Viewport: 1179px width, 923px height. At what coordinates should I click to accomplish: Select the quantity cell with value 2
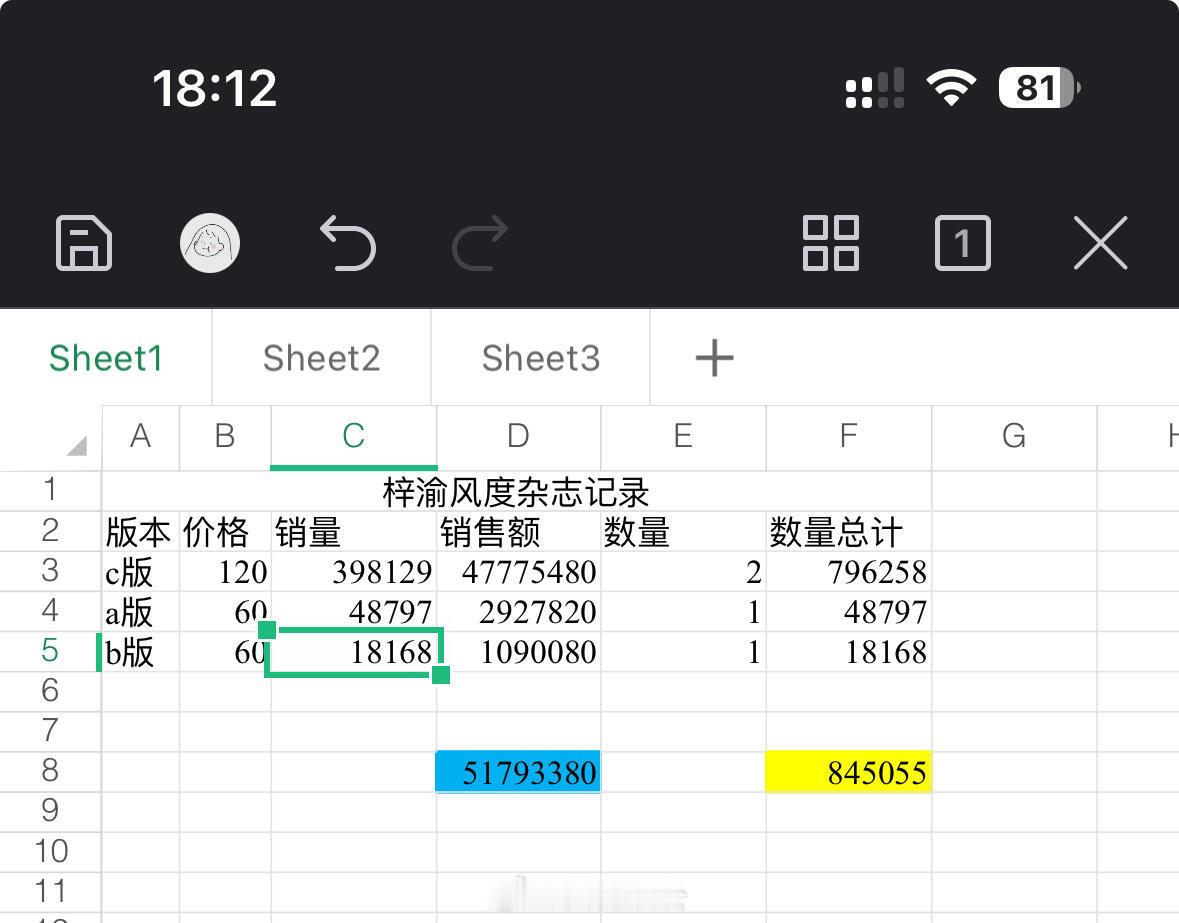pyautogui.click(x=683, y=572)
